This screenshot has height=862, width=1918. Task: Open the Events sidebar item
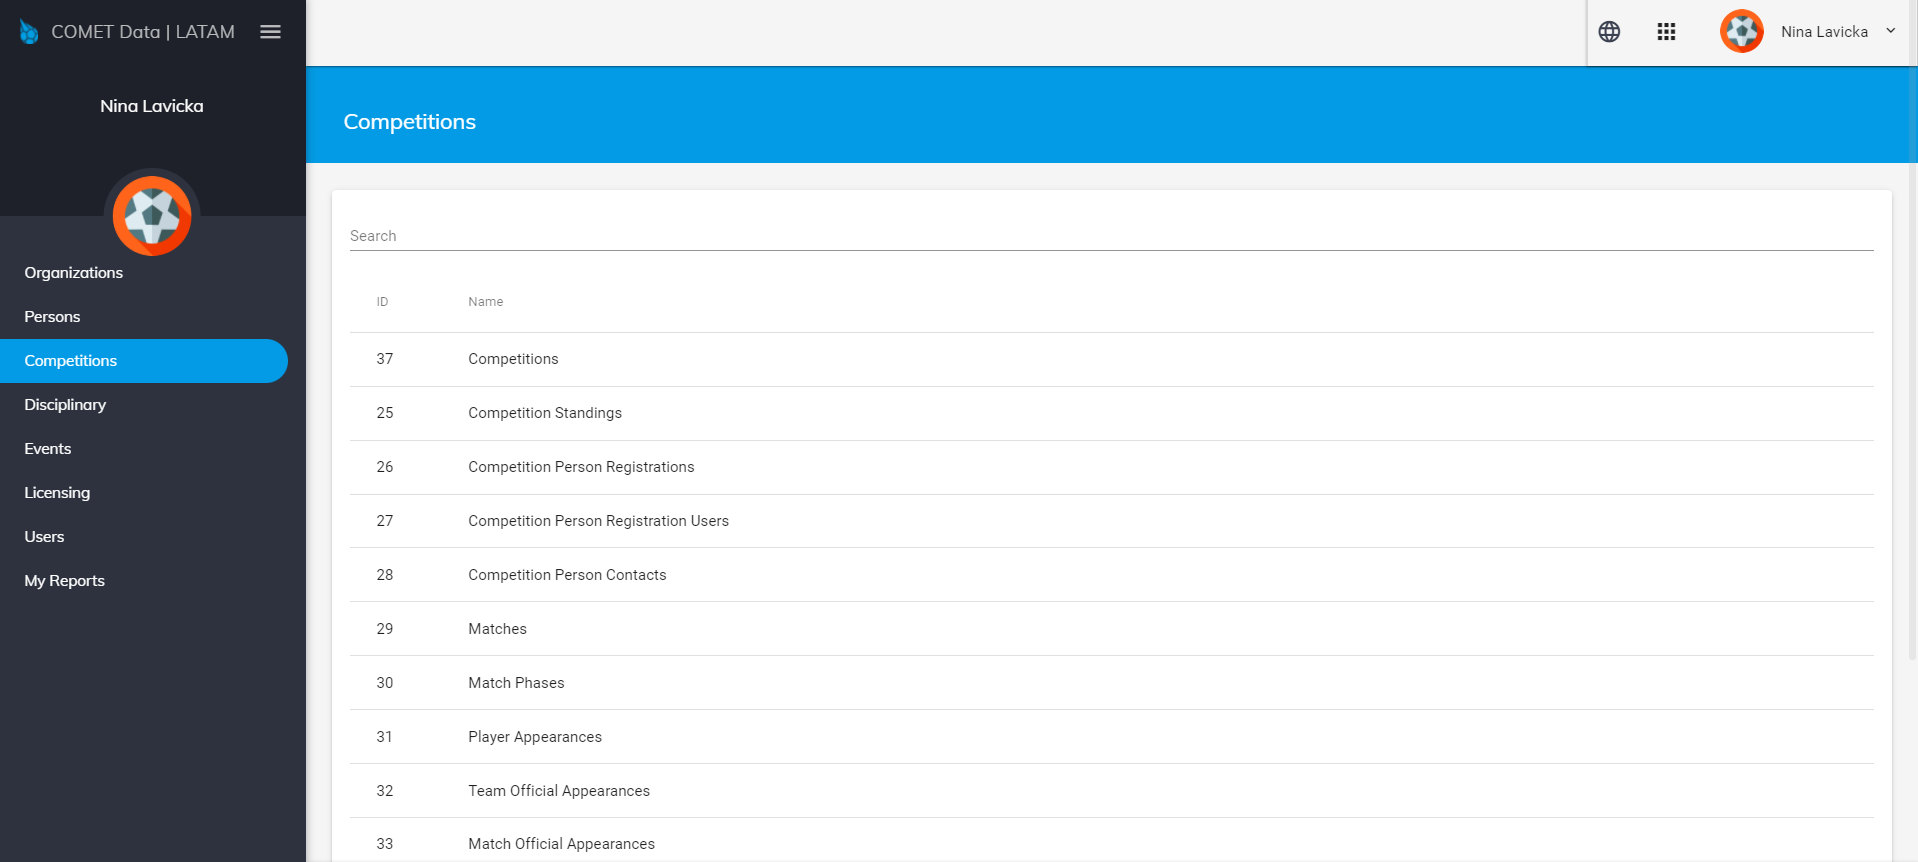(48, 449)
